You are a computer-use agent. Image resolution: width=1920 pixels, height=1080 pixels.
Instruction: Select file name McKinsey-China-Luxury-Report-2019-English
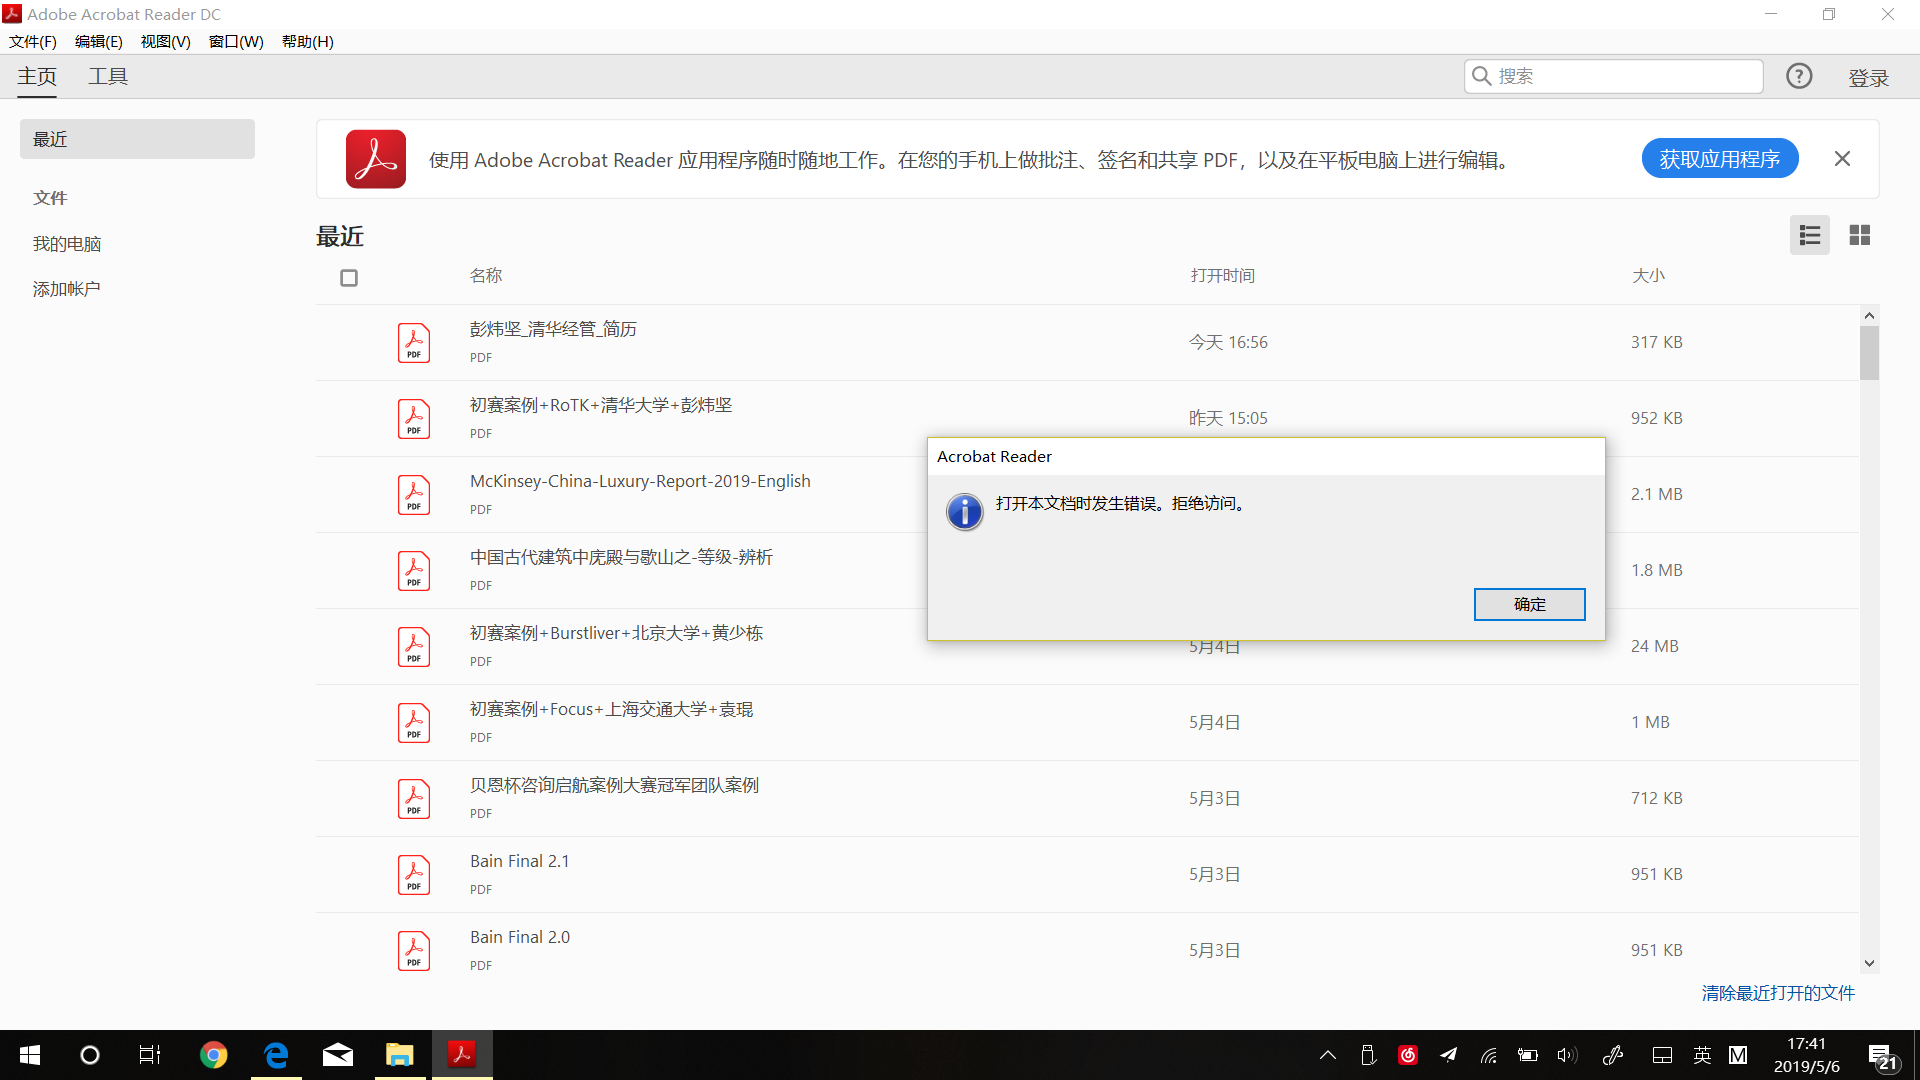pos(640,481)
